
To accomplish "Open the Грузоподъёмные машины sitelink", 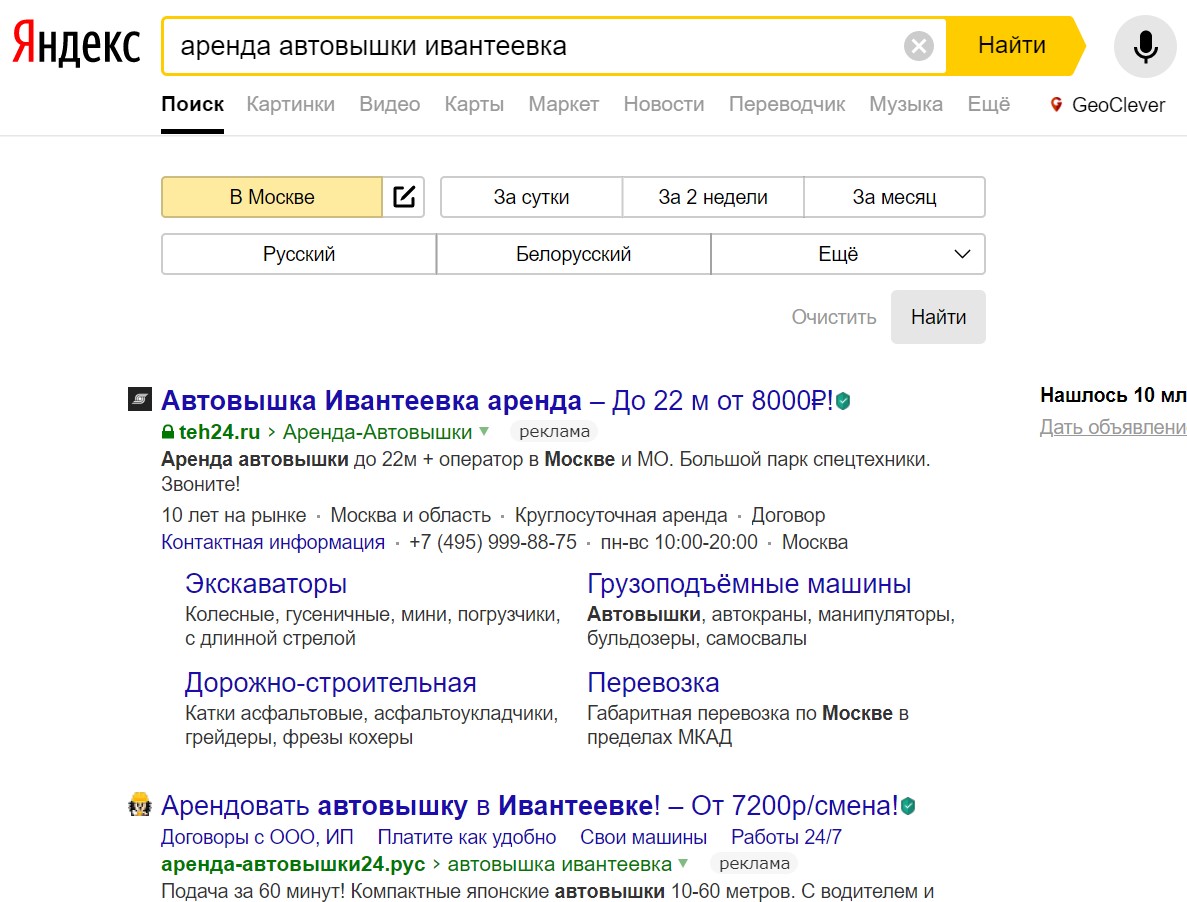I will (749, 584).
